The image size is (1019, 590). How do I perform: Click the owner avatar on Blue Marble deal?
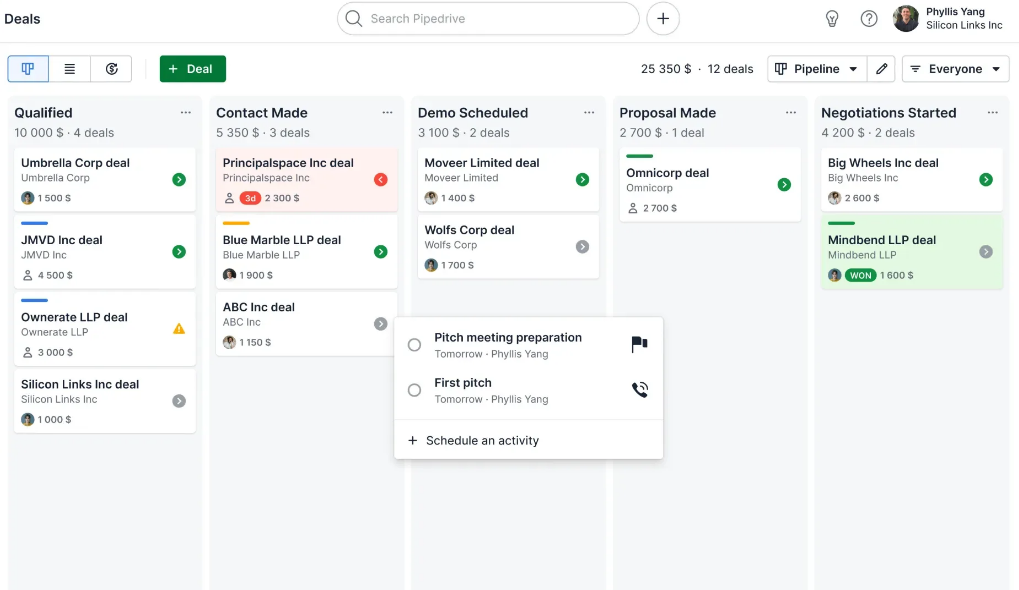229,276
